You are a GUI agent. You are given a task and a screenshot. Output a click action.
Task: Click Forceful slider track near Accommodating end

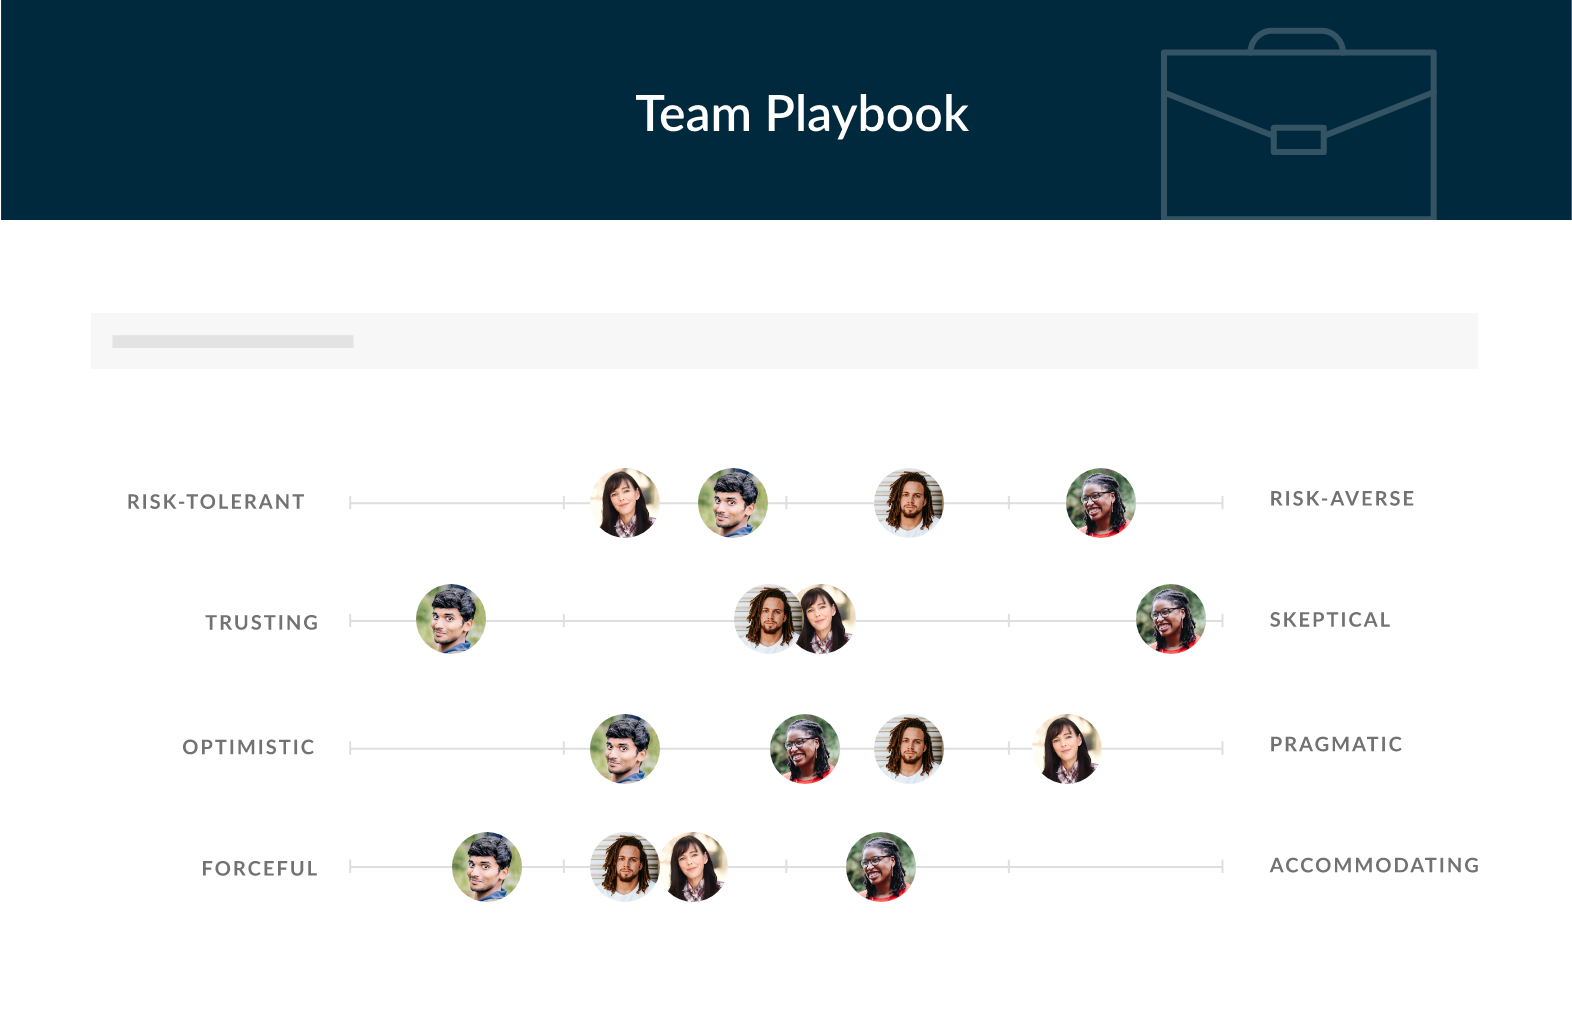tap(1120, 867)
